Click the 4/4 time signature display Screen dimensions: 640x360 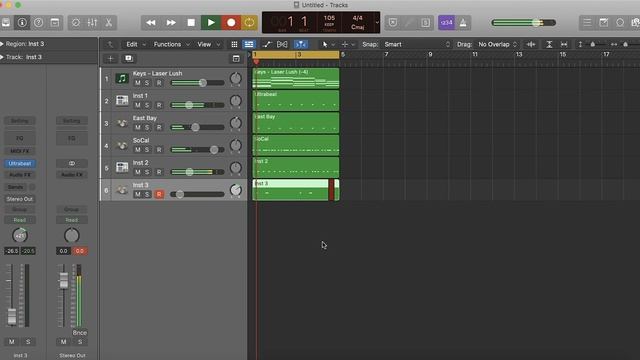tap(358, 18)
